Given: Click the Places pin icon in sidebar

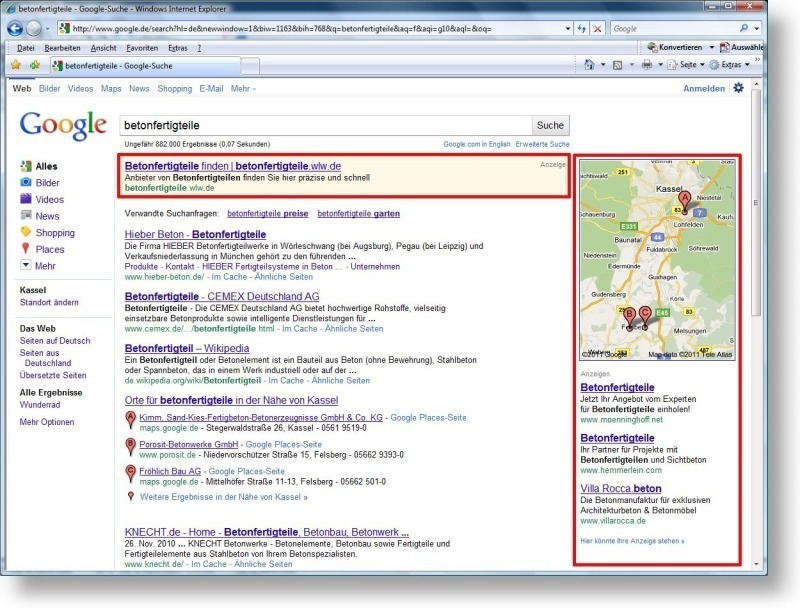Looking at the screenshot, I should point(26,248).
